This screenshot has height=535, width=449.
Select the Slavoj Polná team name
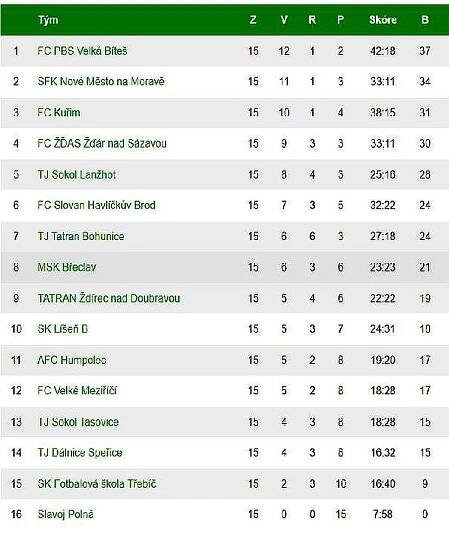click(66, 514)
